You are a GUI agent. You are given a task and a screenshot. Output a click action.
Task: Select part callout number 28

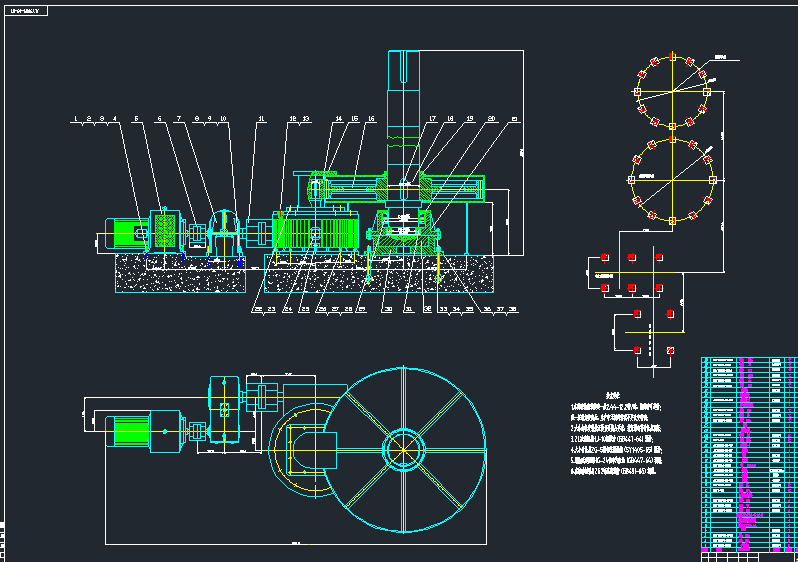[348, 309]
